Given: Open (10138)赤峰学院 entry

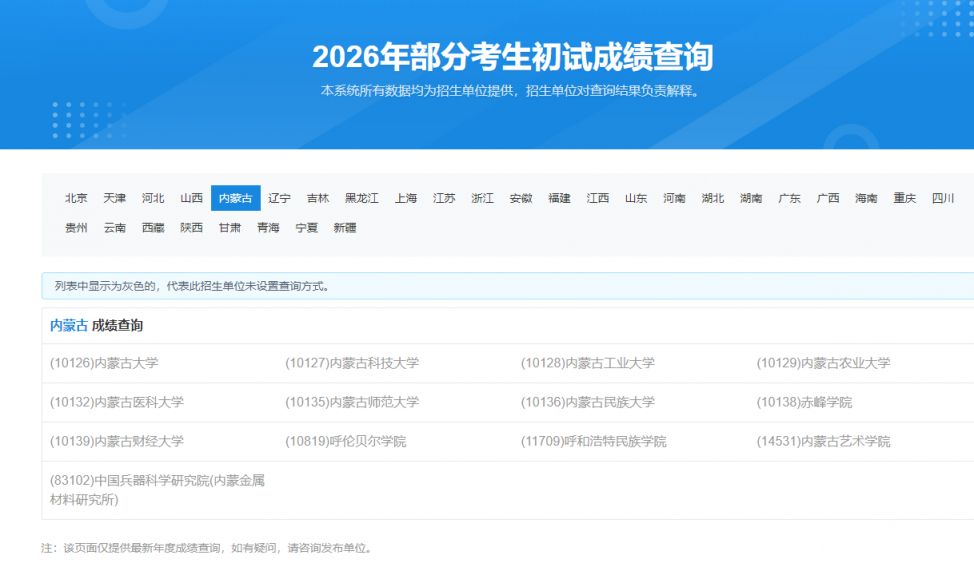Looking at the screenshot, I should [x=804, y=402].
